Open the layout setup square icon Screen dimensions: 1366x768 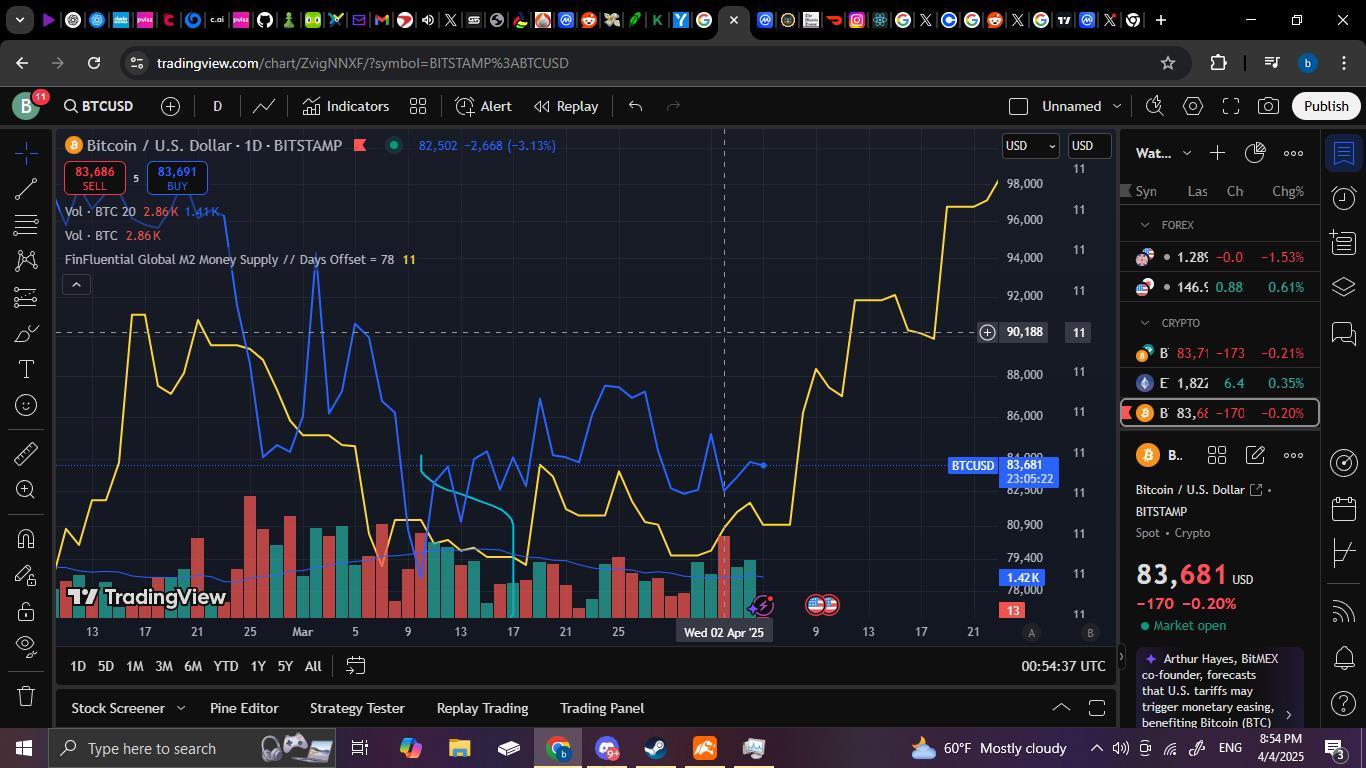pos(1018,106)
